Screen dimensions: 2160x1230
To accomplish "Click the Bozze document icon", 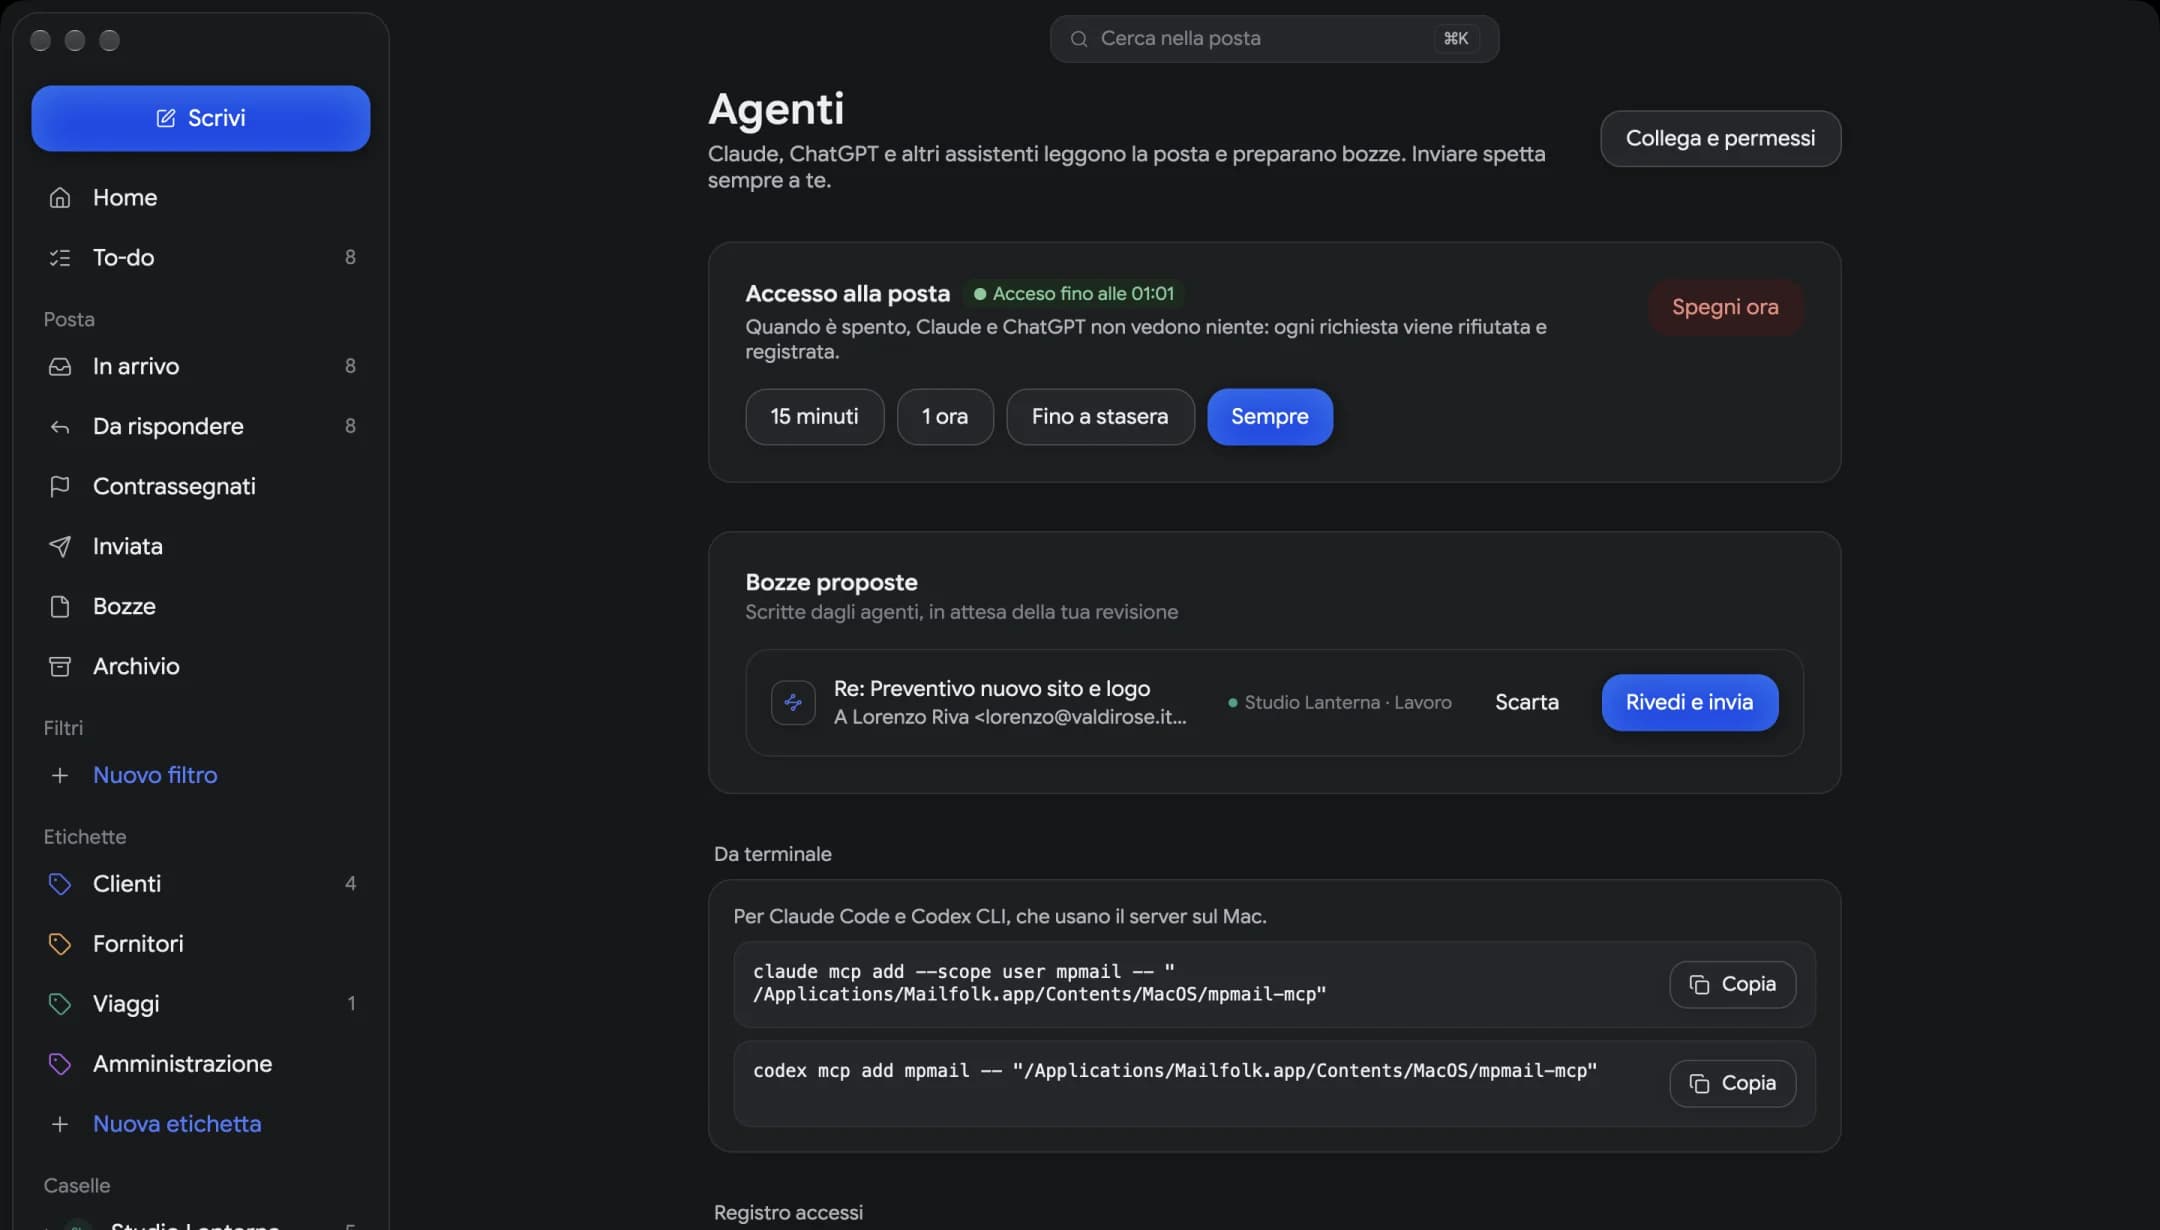I will tap(60, 606).
